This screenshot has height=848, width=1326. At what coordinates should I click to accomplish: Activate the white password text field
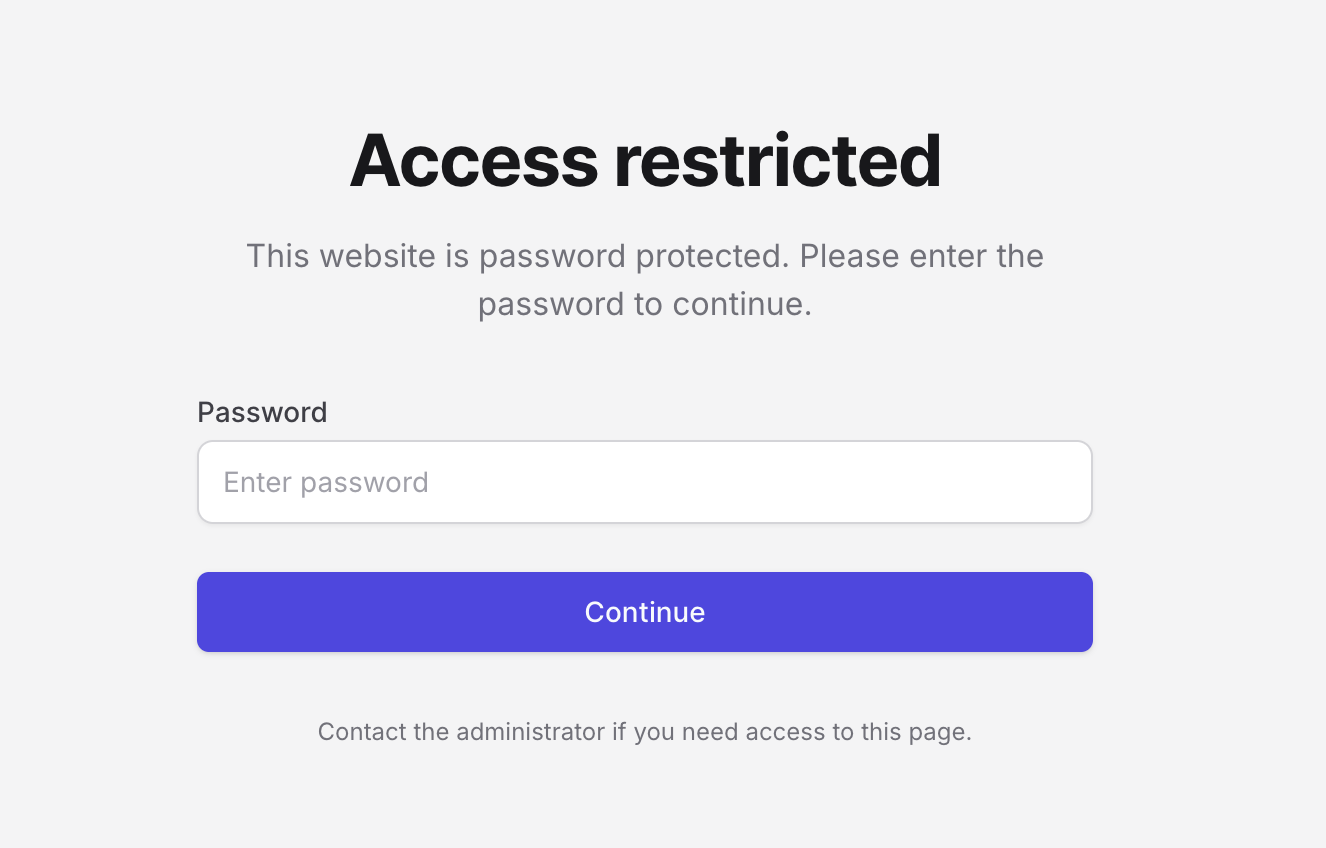[x=644, y=482]
